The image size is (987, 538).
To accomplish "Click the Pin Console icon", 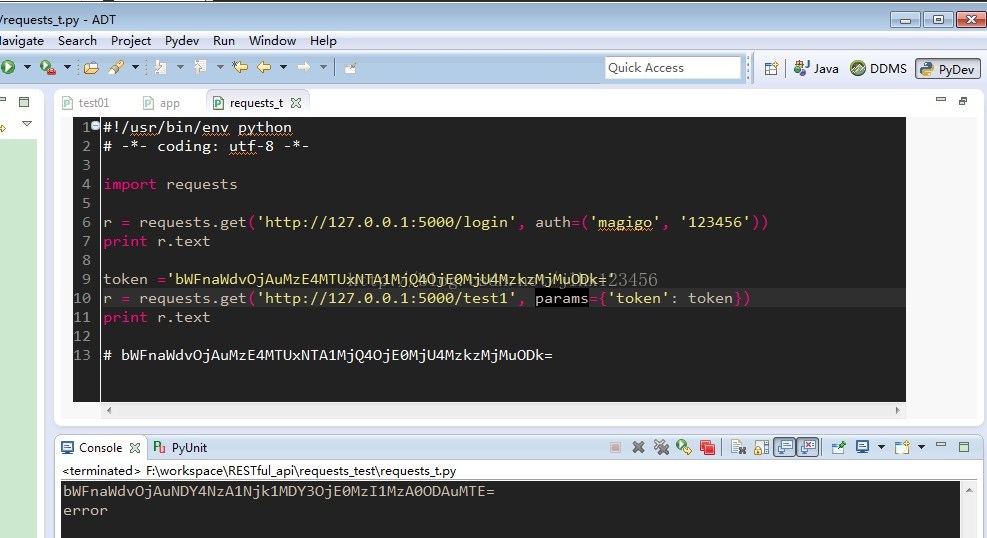I will point(838,447).
